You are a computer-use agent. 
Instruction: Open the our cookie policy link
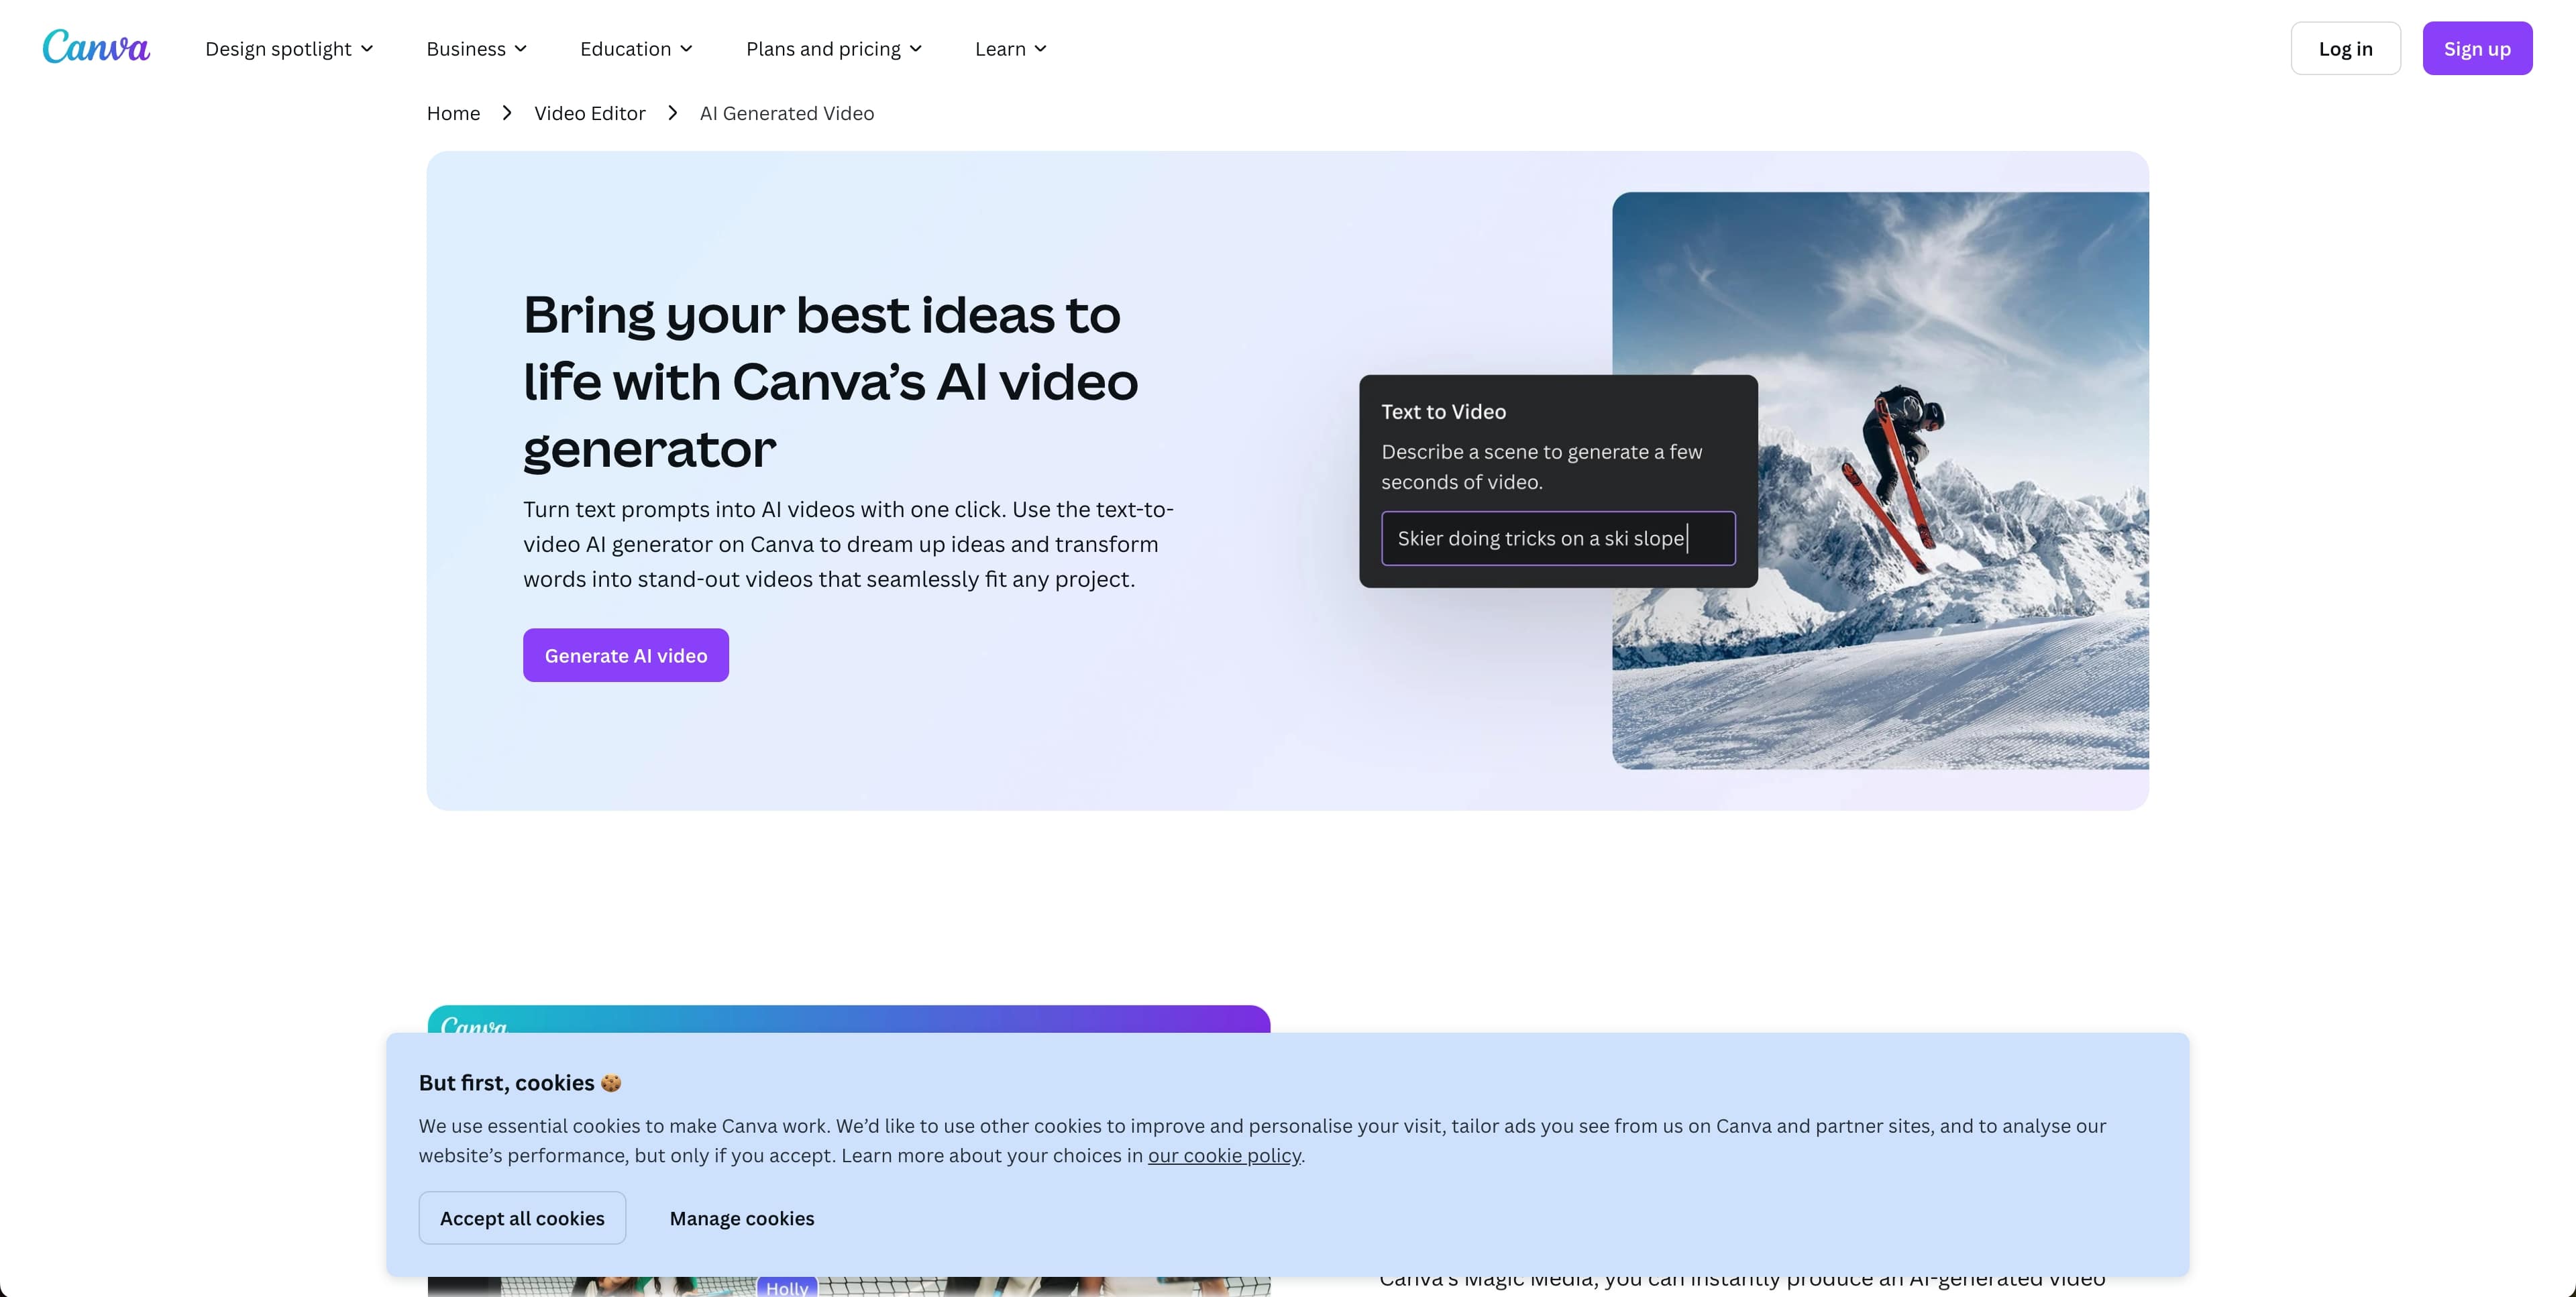point(1224,1155)
